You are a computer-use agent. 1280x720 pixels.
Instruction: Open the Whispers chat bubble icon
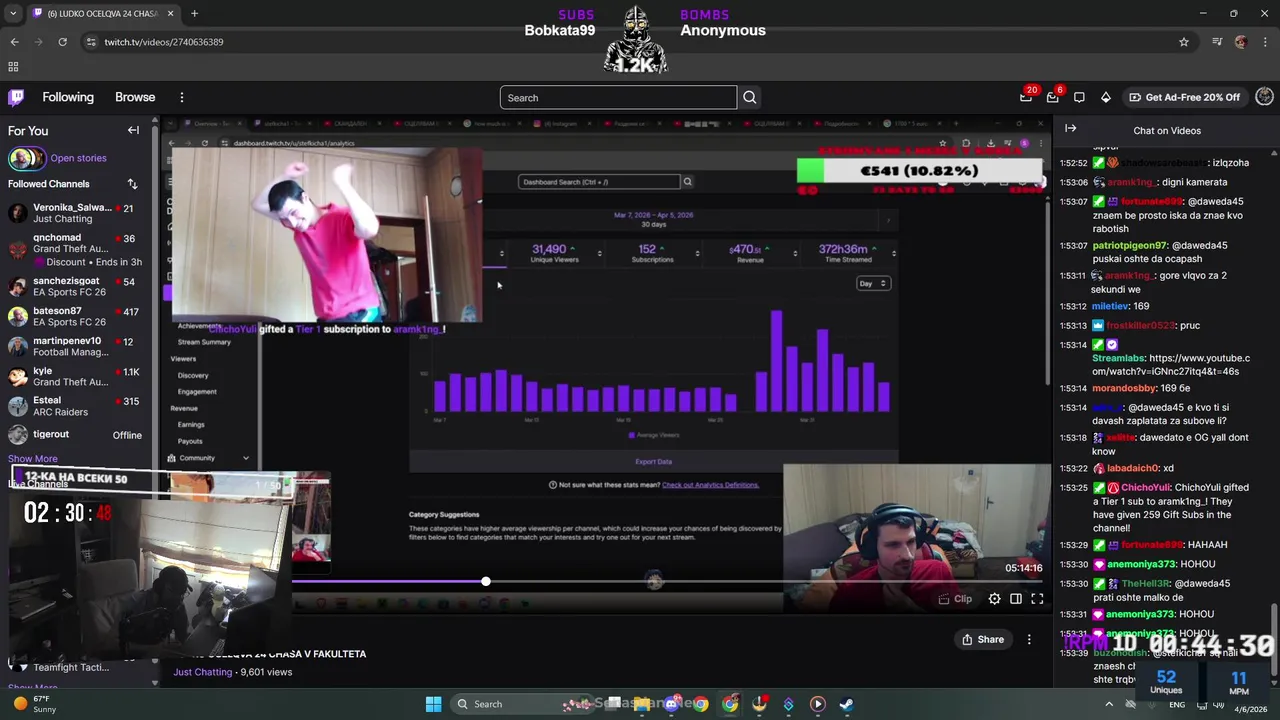(1079, 97)
